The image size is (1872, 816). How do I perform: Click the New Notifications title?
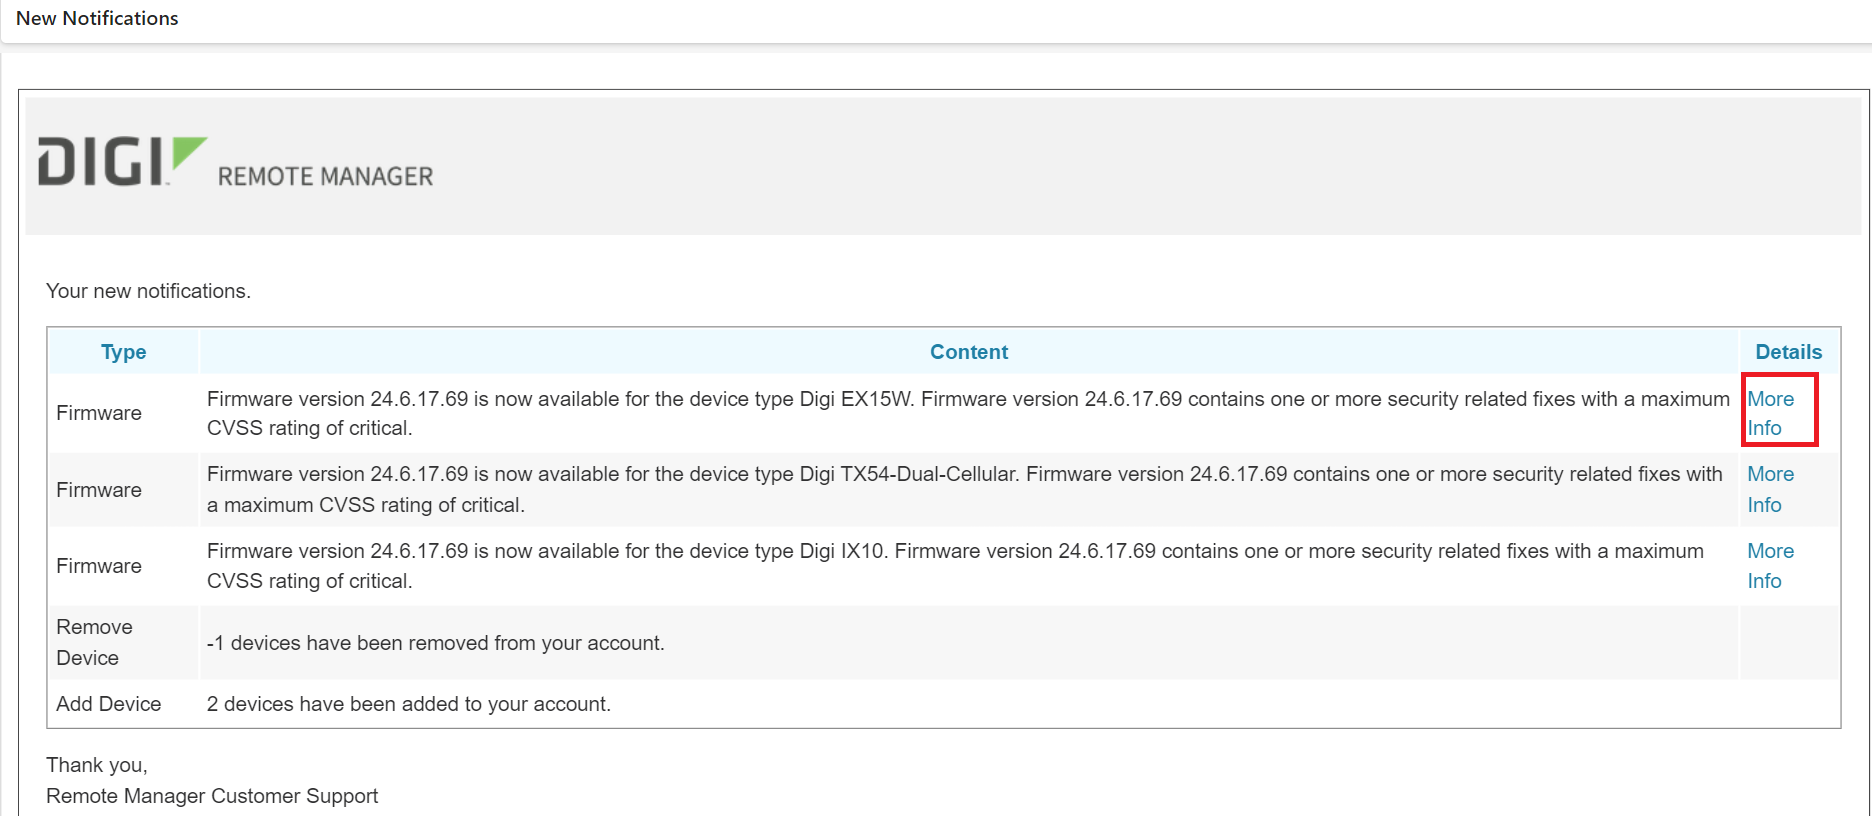(97, 18)
